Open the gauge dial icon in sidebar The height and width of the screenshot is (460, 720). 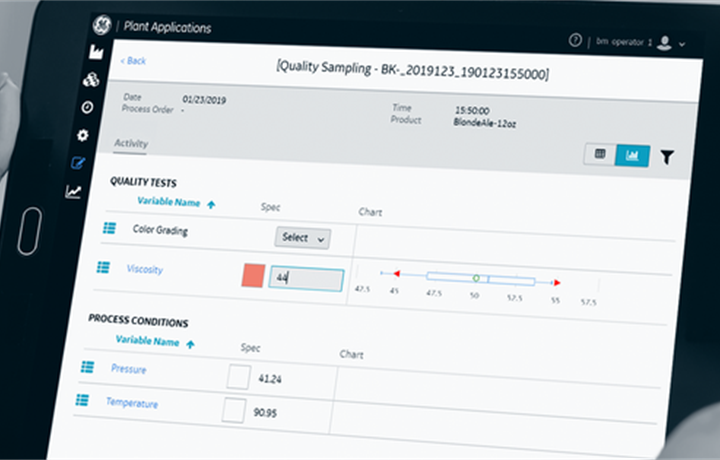tap(87, 107)
